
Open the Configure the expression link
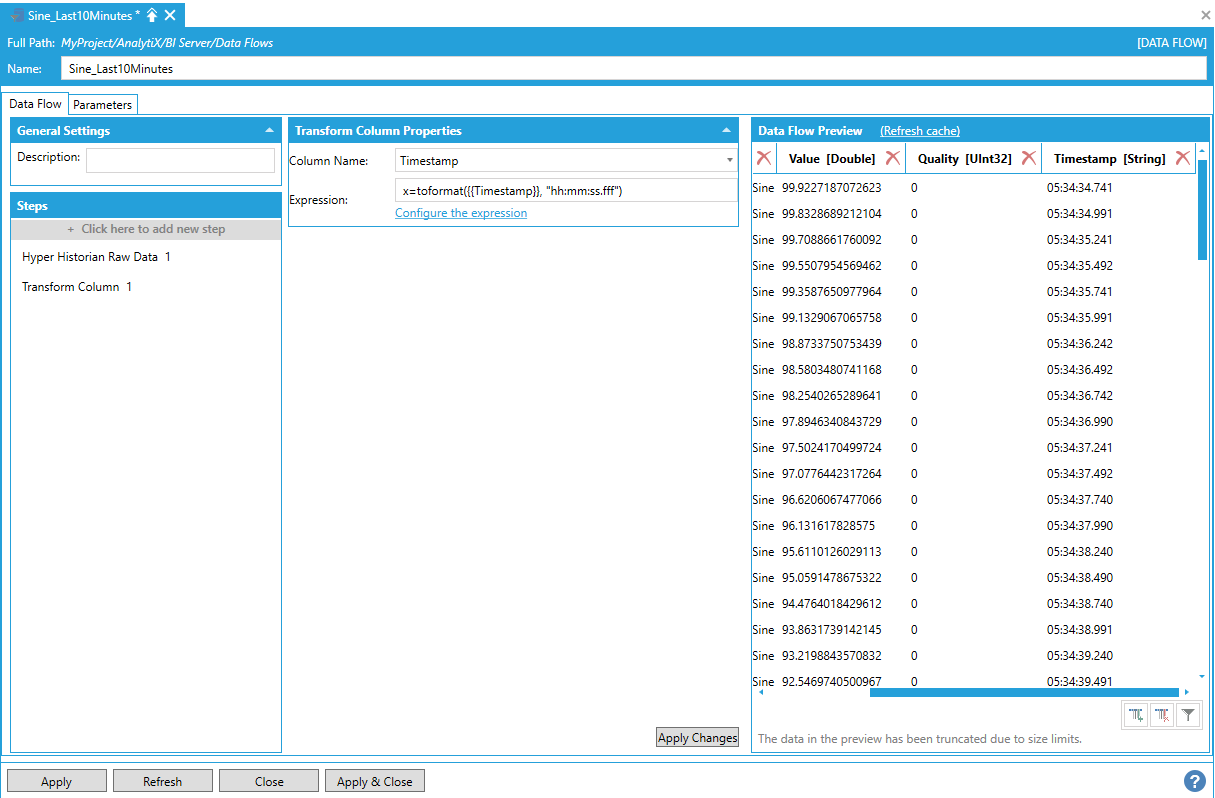[x=461, y=213]
